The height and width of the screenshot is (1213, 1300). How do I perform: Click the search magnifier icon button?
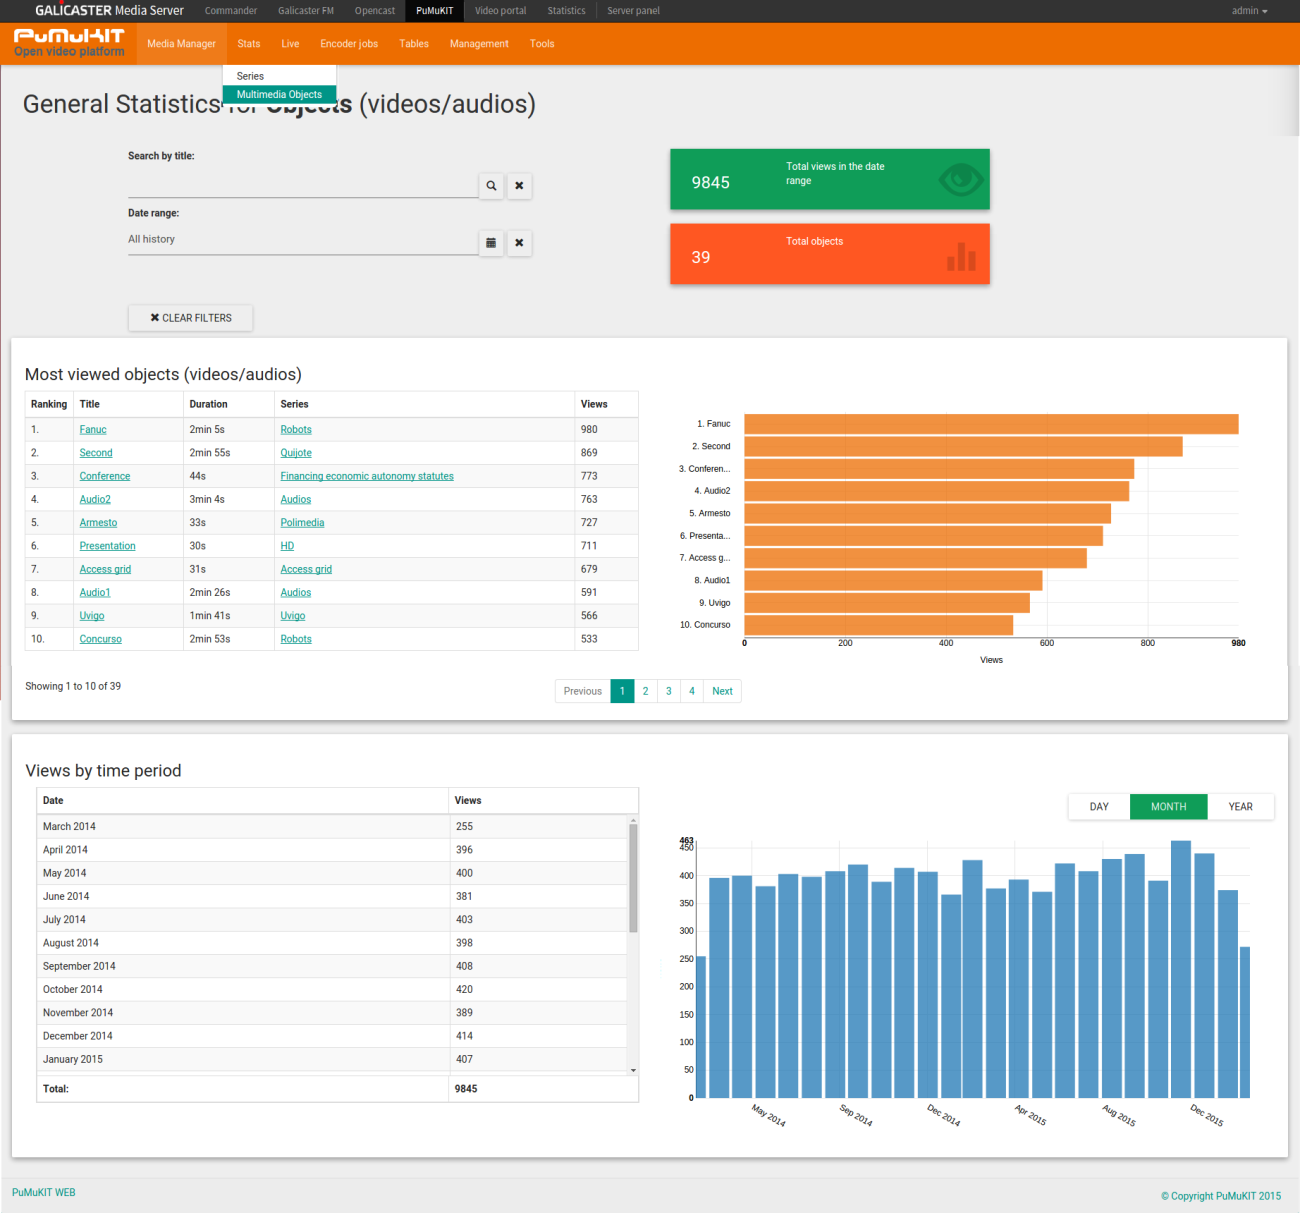[x=491, y=186]
